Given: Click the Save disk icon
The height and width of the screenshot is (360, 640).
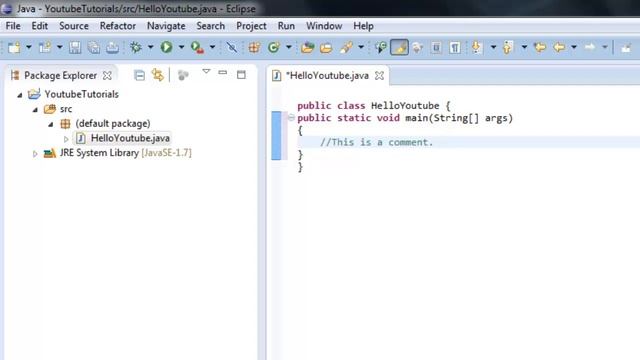Looking at the screenshot, I should pos(75,48).
